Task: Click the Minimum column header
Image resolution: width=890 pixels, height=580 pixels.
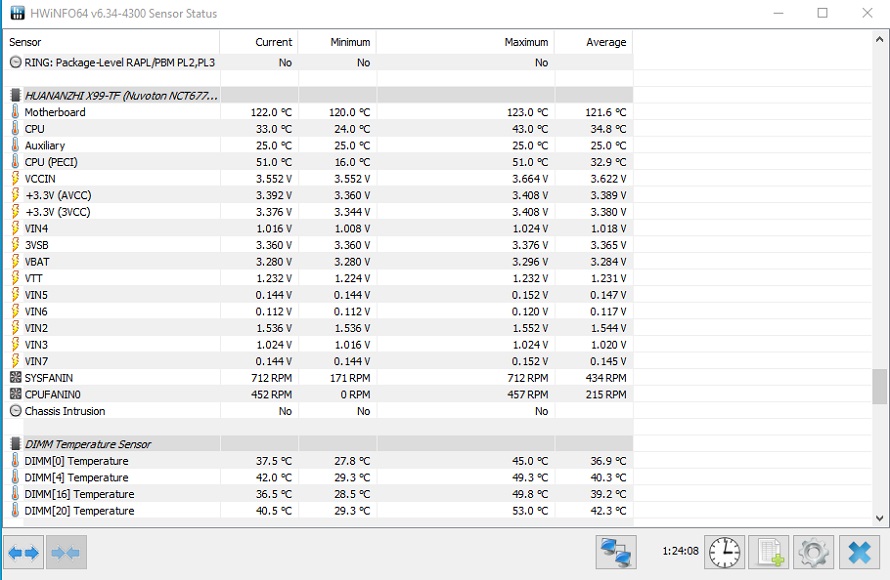Action: (x=337, y=42)
